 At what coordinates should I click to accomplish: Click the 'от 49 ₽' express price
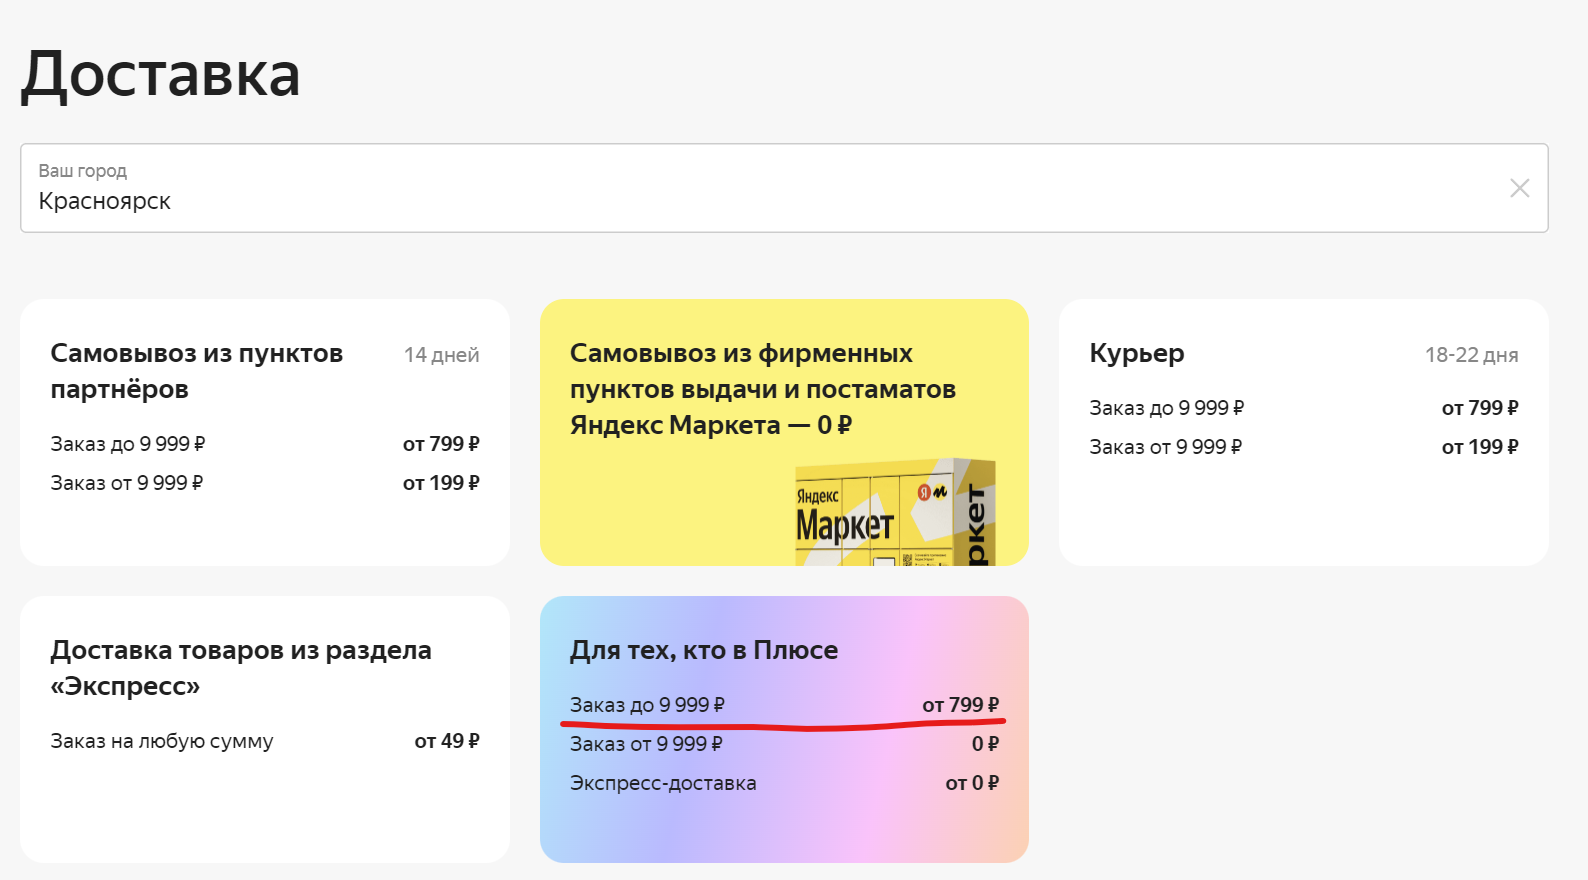[x=447, y=741]
